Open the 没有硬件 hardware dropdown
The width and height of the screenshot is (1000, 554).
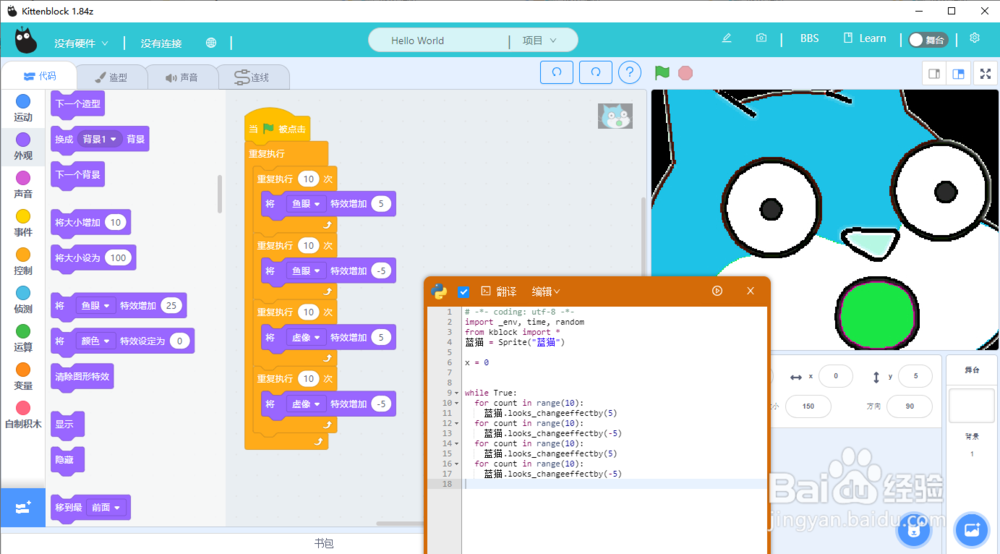(x=81, y=43)
